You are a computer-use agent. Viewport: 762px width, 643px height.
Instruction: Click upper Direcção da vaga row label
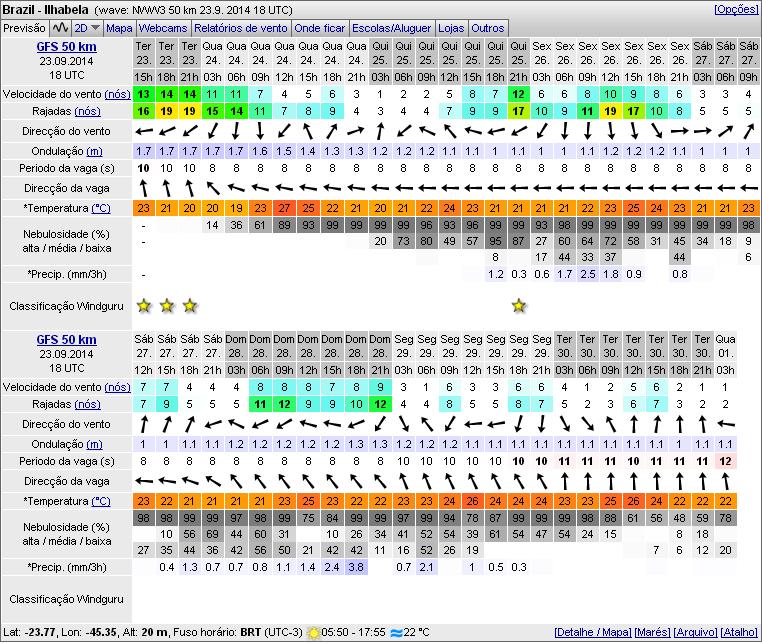[67, 188]
